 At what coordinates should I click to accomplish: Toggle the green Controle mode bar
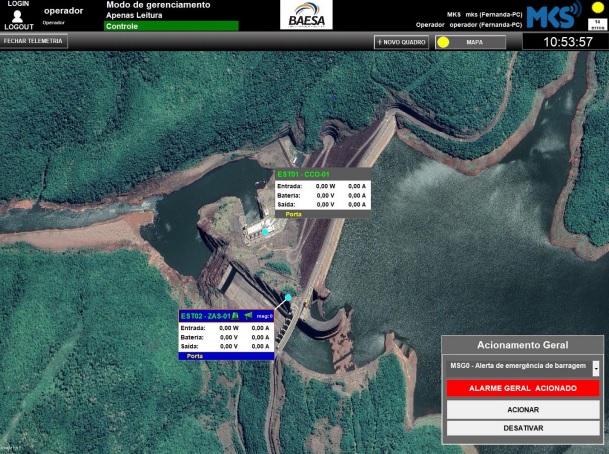(171, 26)
